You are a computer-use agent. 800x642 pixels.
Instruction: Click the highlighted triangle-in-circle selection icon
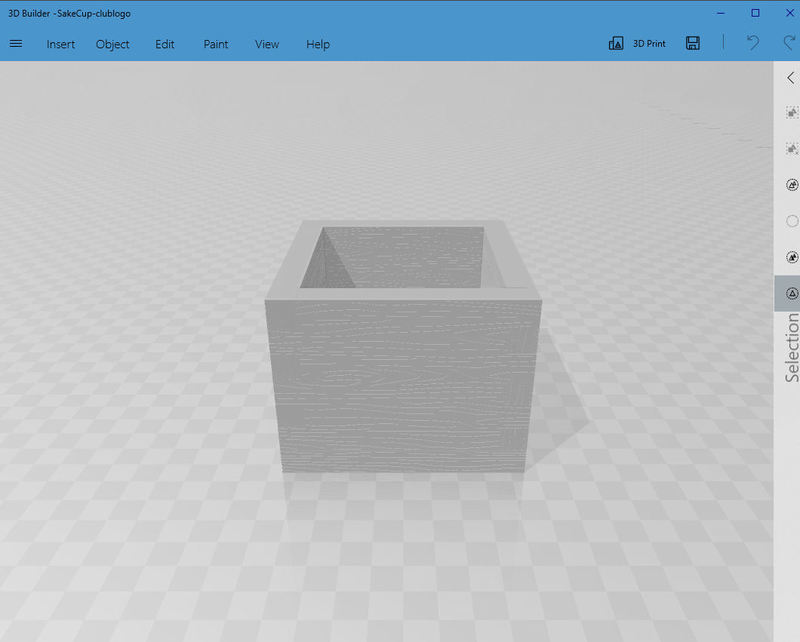(x=792, y=293)
